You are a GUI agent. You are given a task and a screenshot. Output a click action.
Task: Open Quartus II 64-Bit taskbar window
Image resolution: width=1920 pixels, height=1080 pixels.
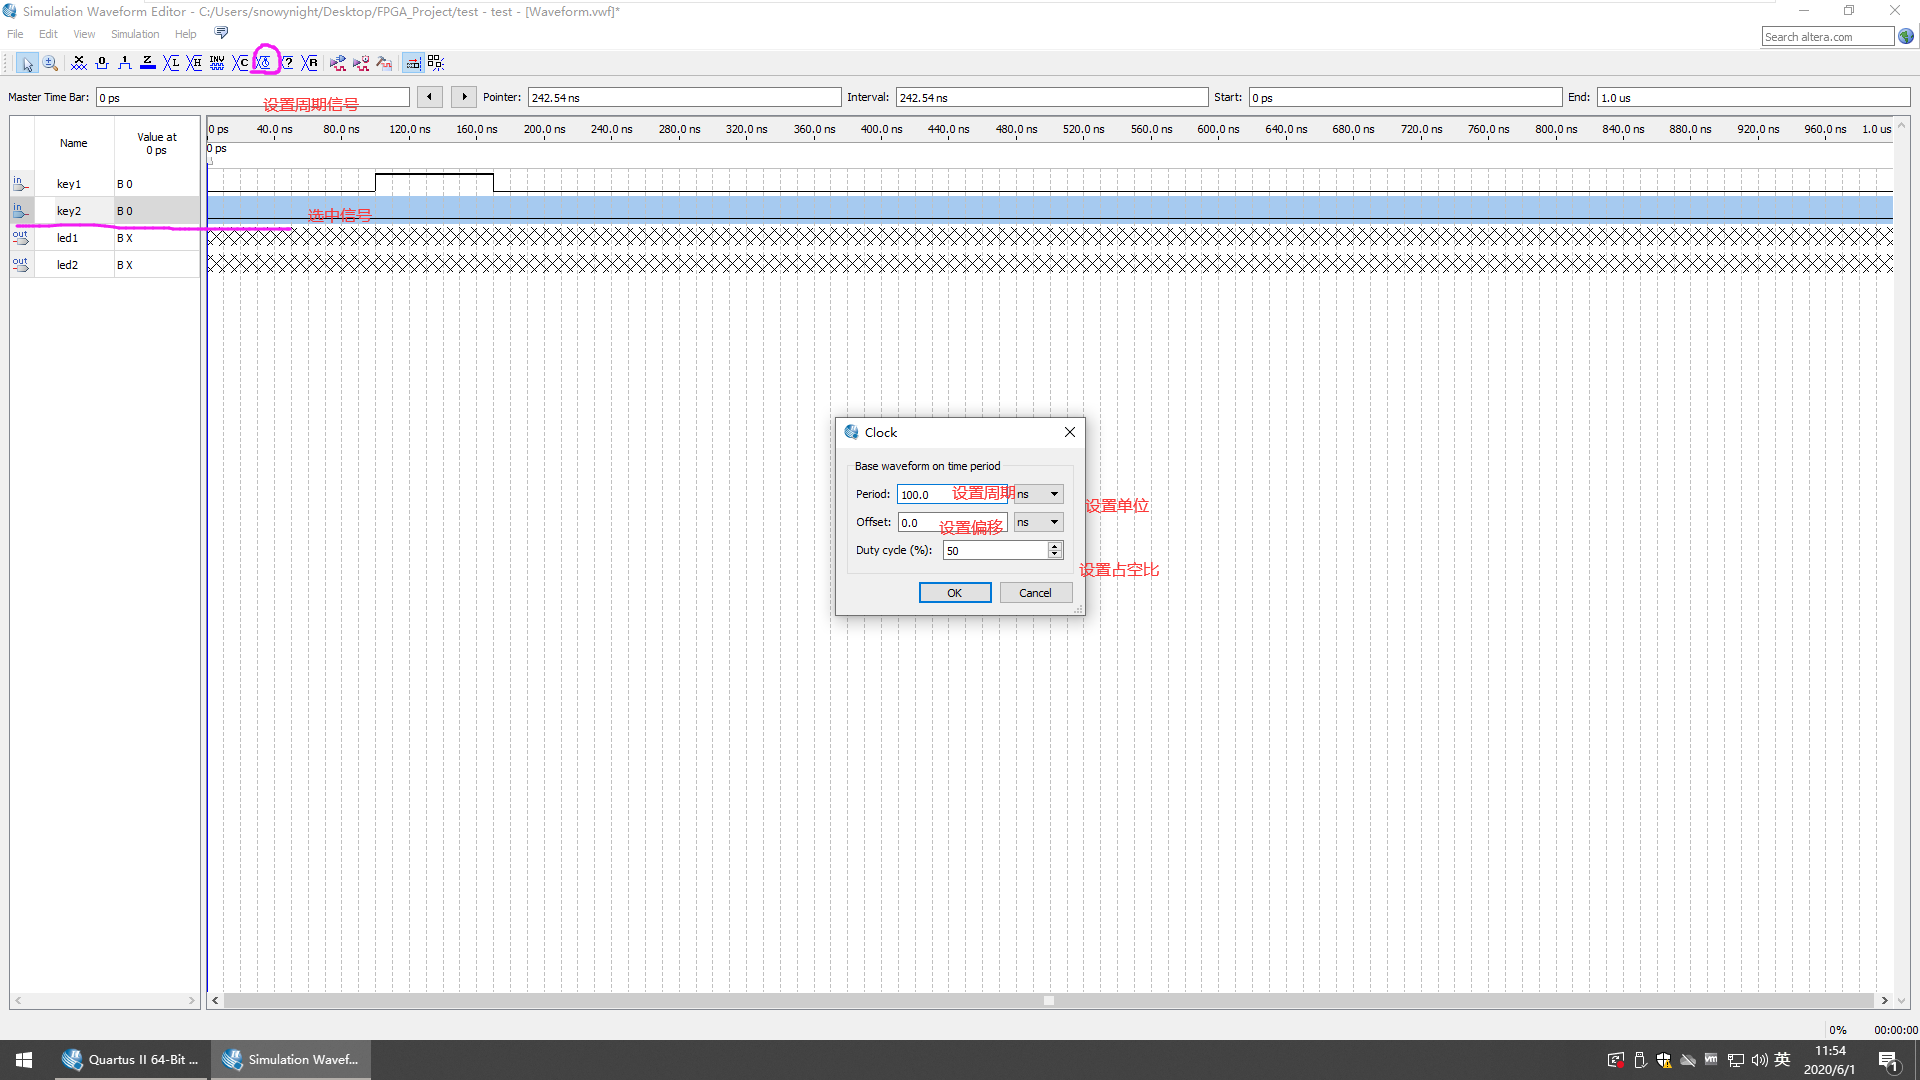coord(132,1060)
